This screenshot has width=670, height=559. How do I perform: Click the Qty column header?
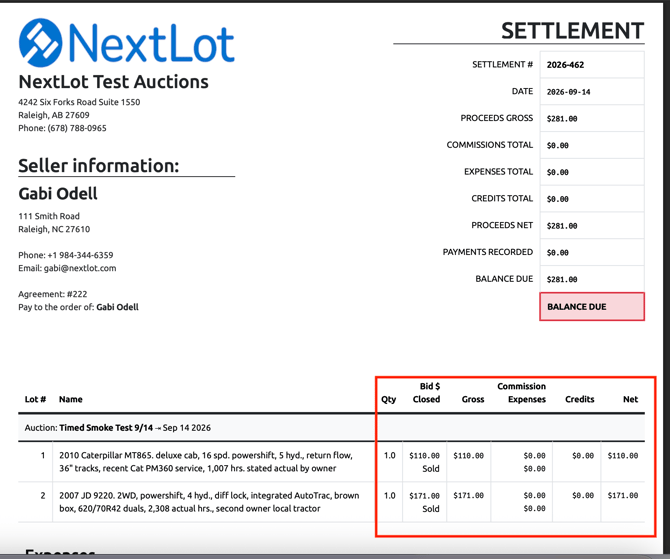point(388,400)
